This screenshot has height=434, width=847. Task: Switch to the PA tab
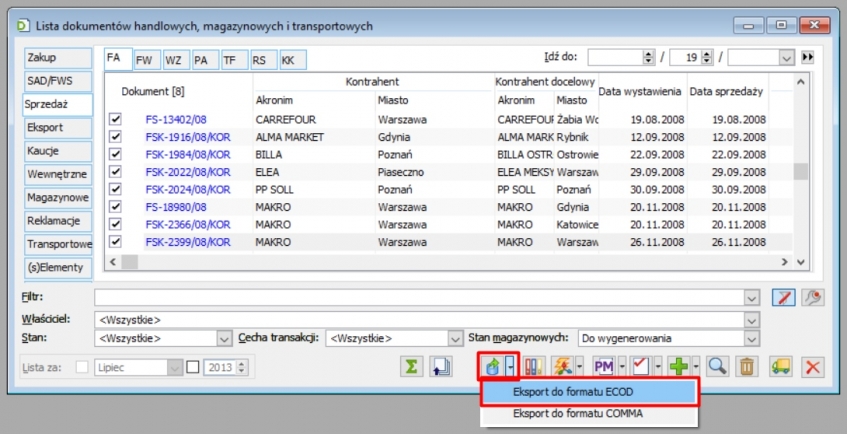[206, 60]
